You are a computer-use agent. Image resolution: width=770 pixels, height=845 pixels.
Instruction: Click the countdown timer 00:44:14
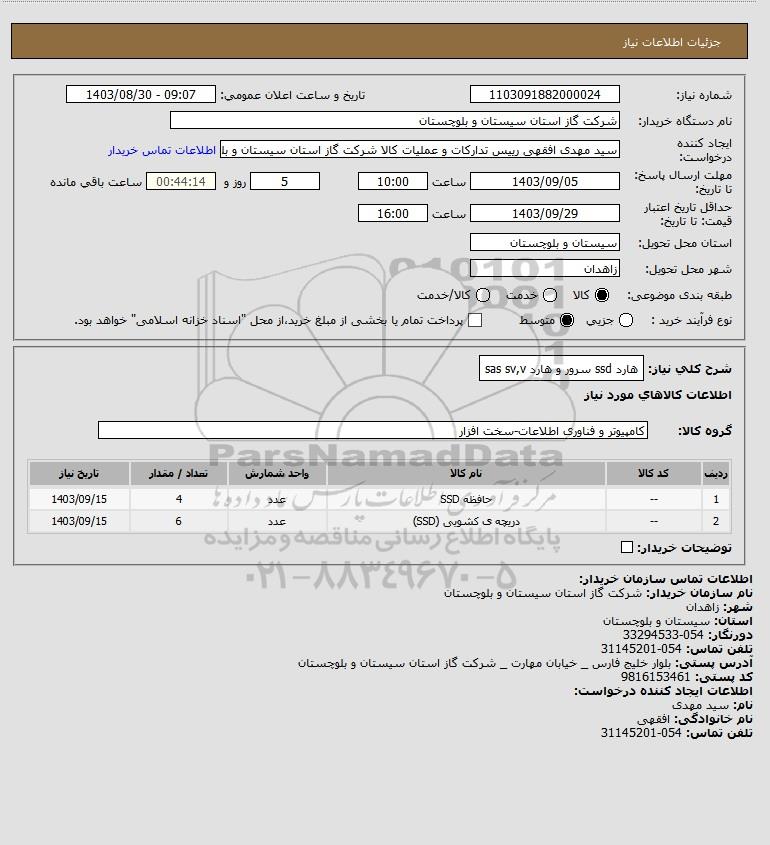(181, 182)
